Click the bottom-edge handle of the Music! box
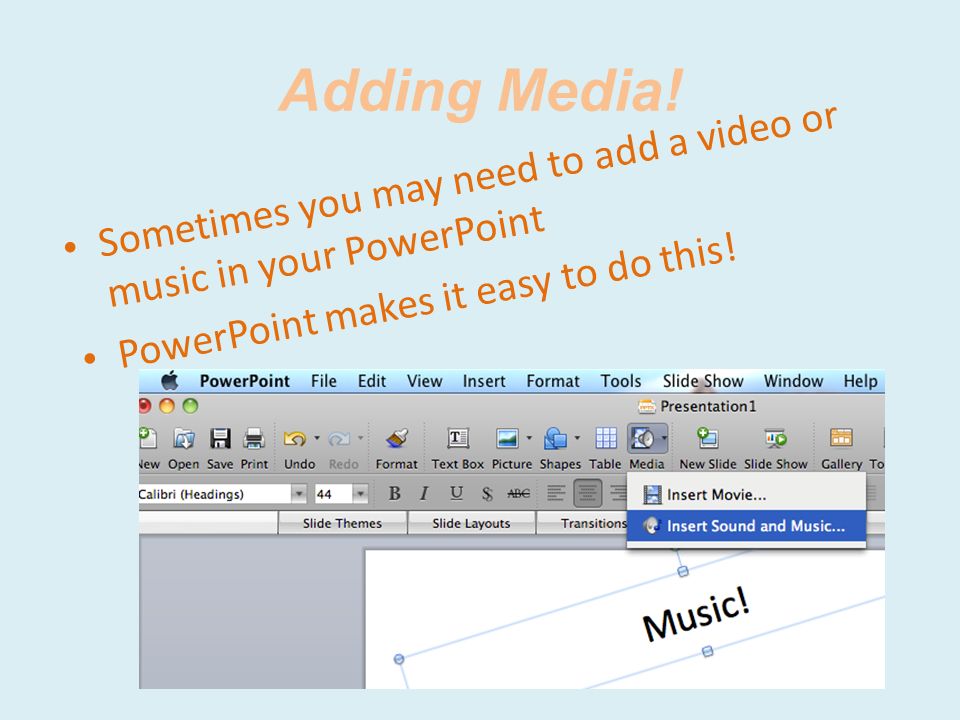960x720 pixels. point(707,651)
